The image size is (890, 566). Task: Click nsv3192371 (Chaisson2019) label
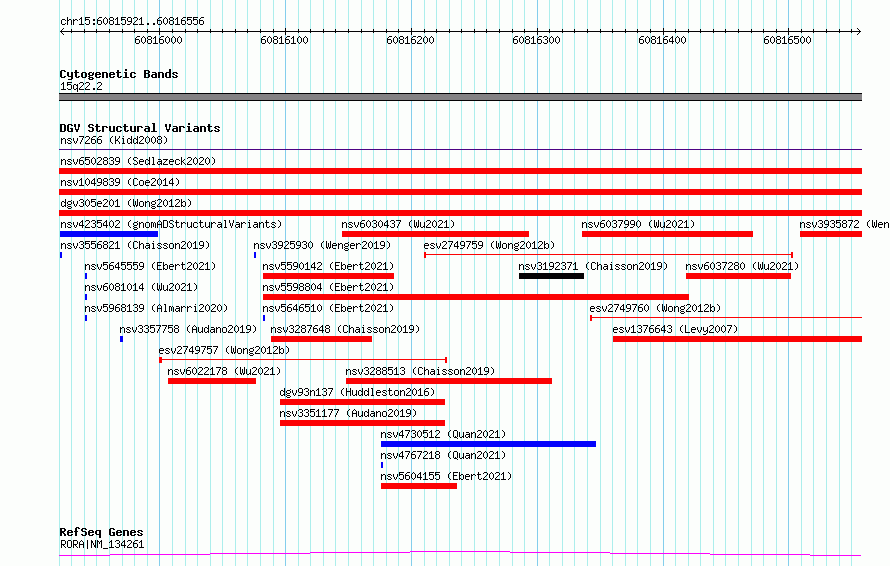[x=593, y=266]
